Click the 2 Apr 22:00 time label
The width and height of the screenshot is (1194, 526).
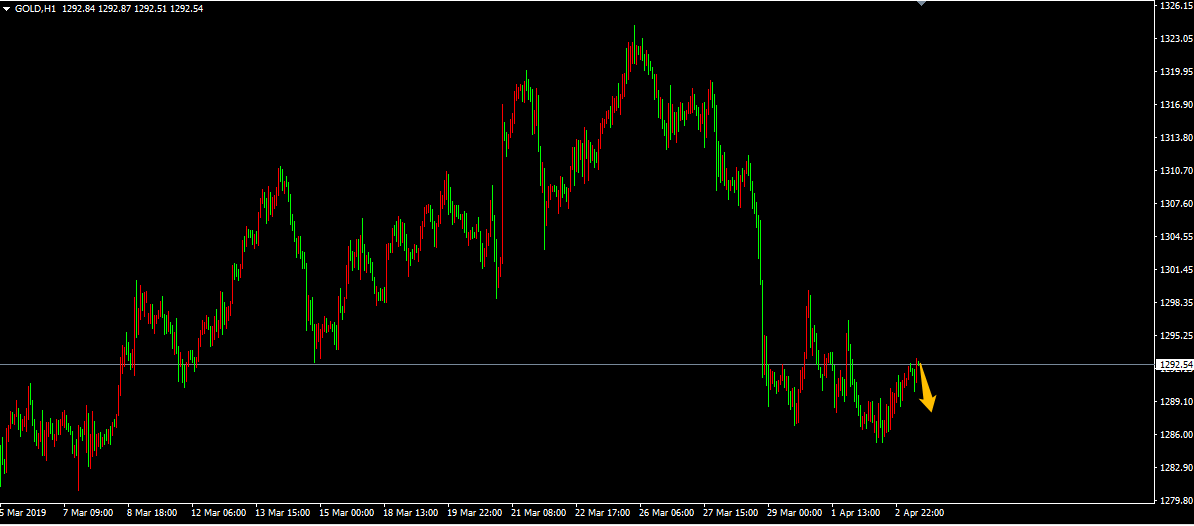[919, 513]
